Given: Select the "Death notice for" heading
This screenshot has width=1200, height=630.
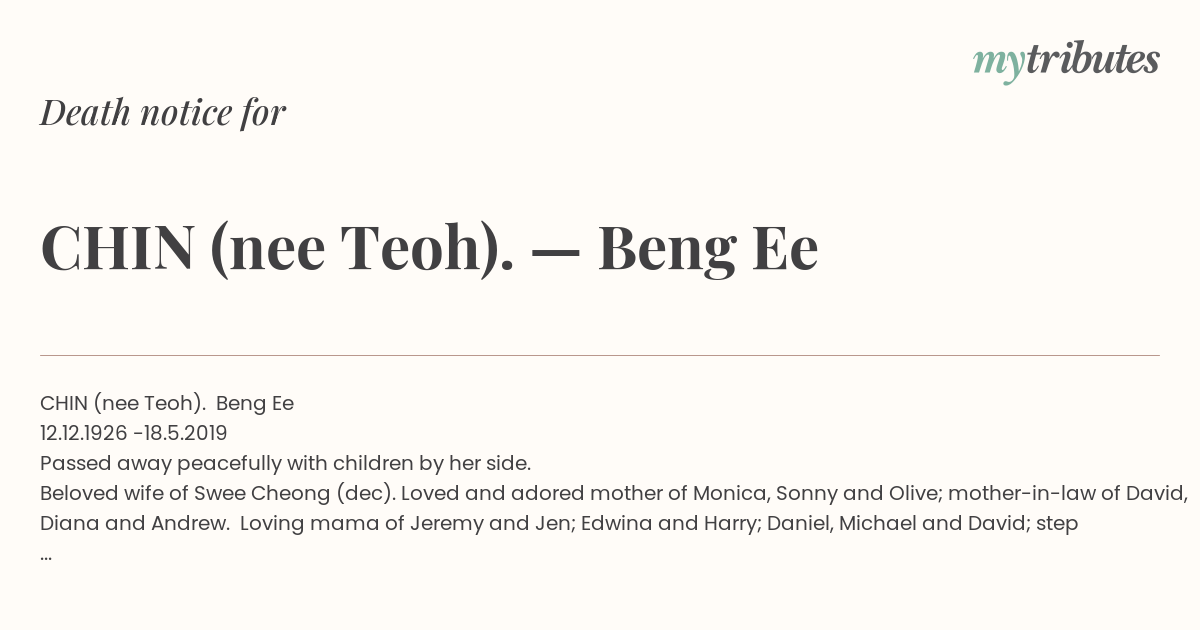Looking at the screenshot, I should point(163,112).
